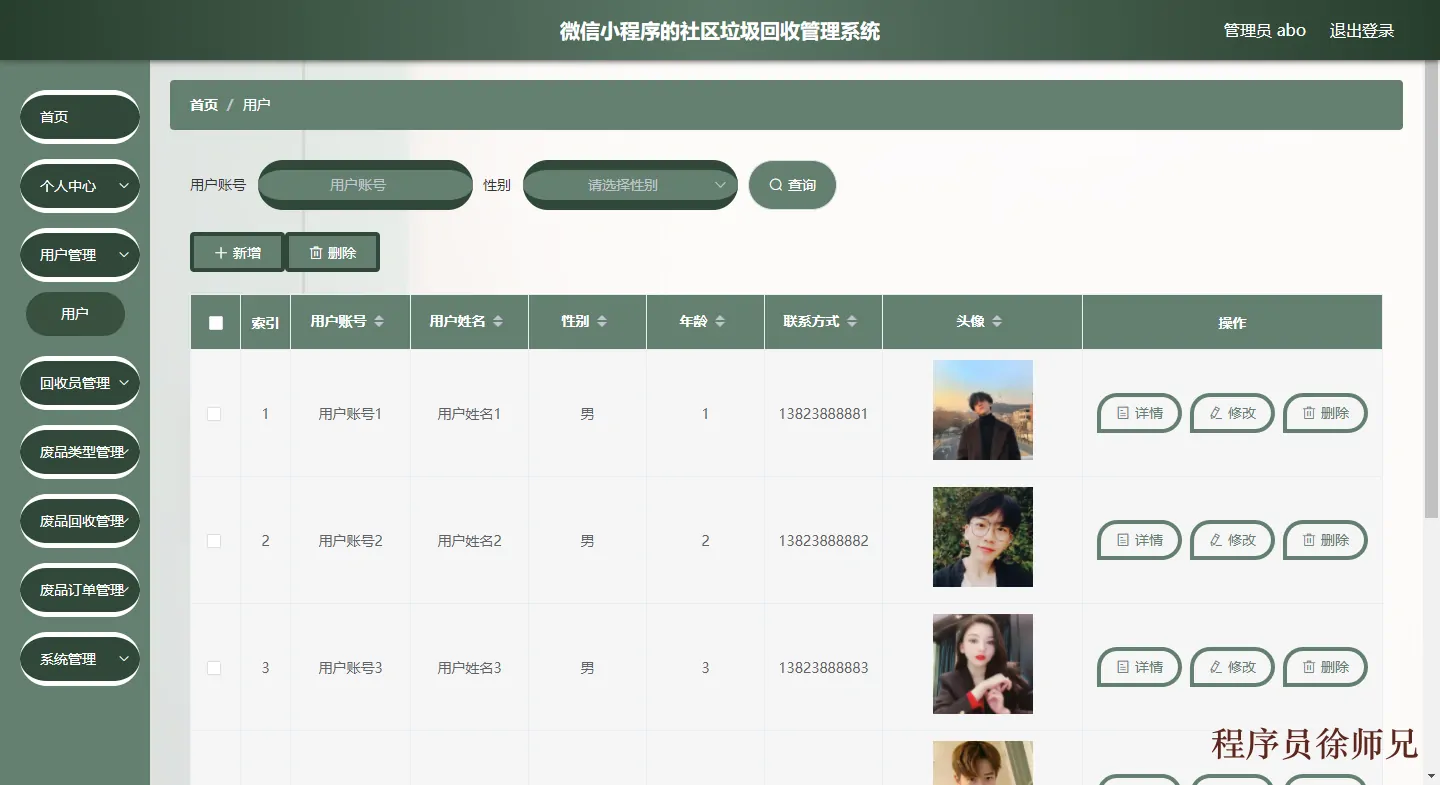1440x785 pixels.
Task: Open 详情 for 用户账号2 row
Action: coord(1140,540)
